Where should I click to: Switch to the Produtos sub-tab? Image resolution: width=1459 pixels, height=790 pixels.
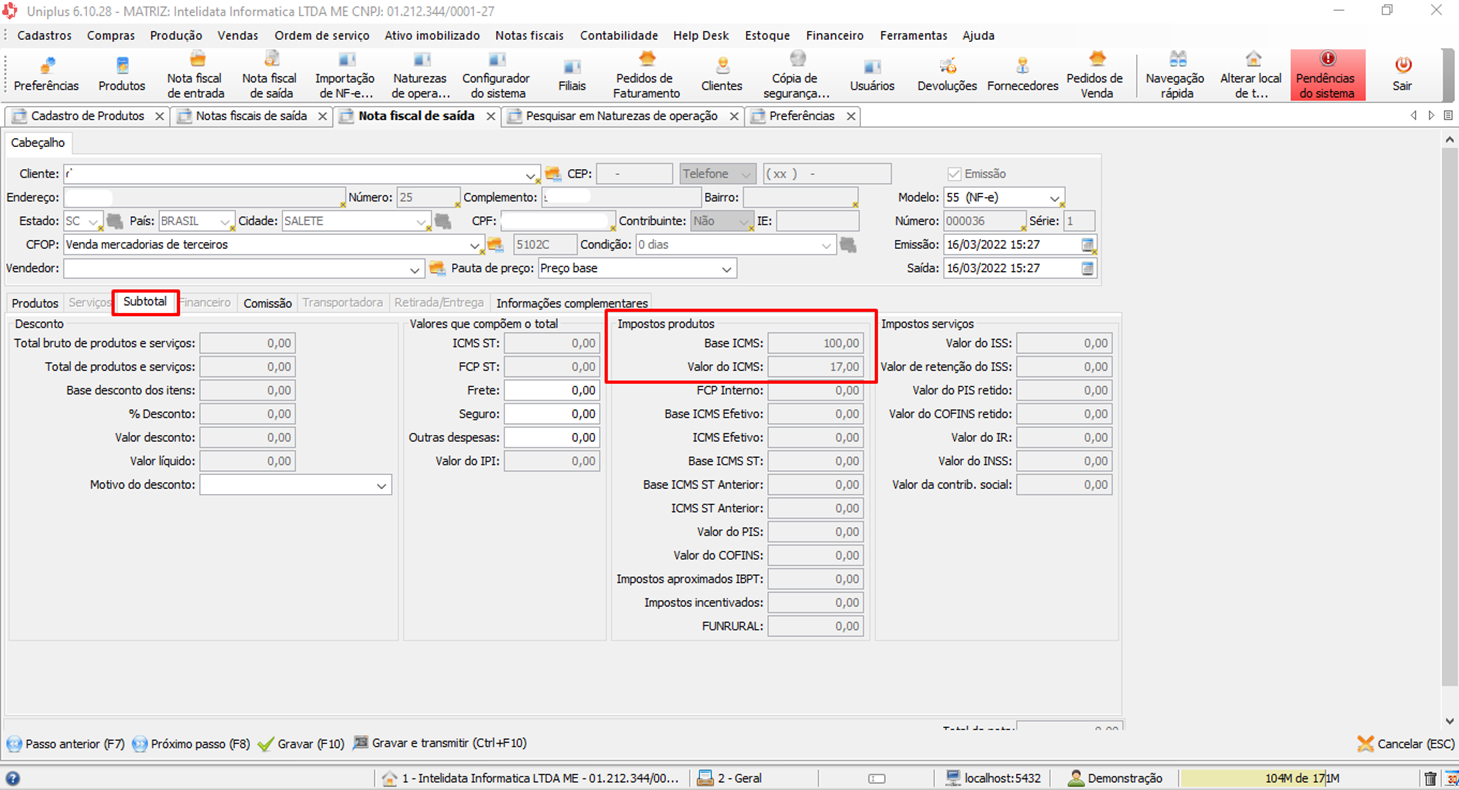tap(35, 303)
